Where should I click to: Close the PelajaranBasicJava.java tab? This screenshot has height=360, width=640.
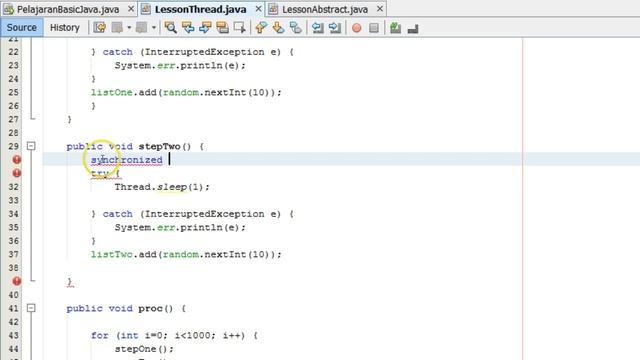point(131,9)
